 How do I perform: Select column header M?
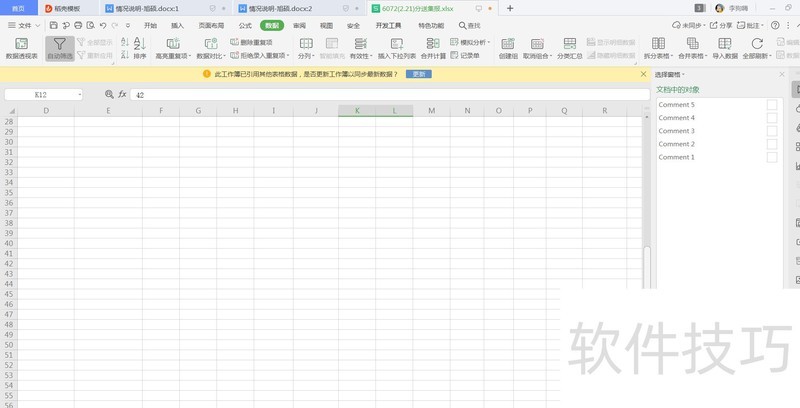coord(432,111)
